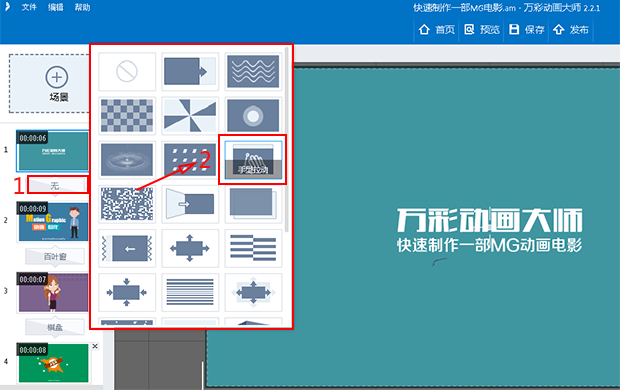Select the hand-pull transition
This screenshot has width=620, height=390.
pyautogui.click(x=253, y=159)
